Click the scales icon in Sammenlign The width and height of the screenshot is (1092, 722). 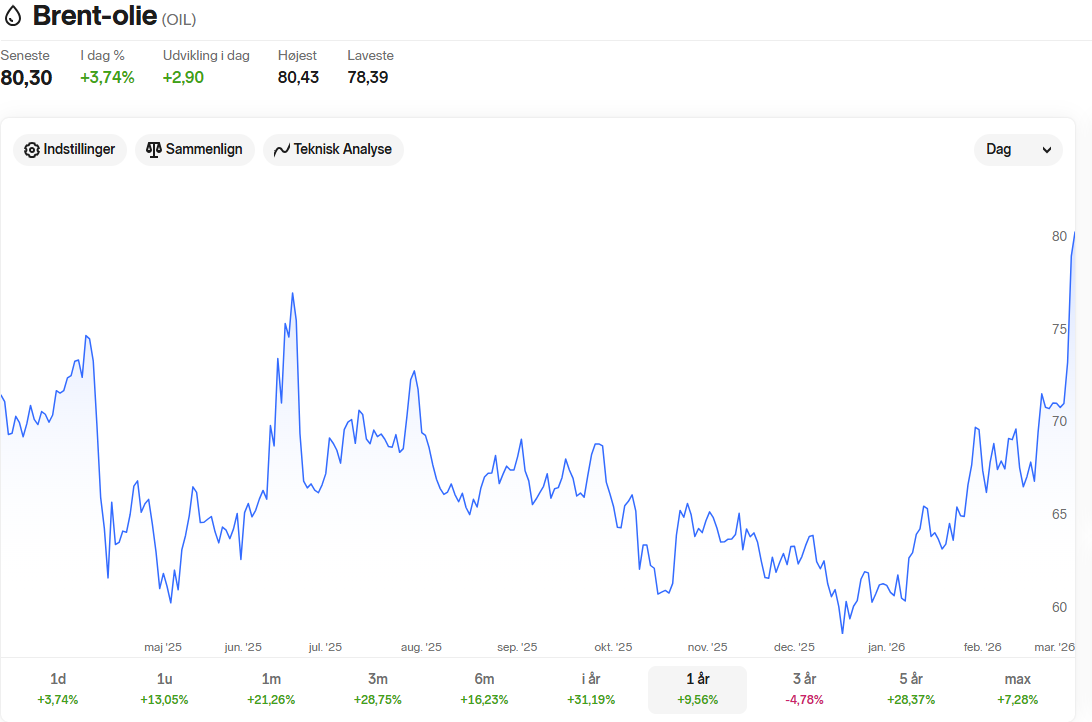(x=153, y=150)
